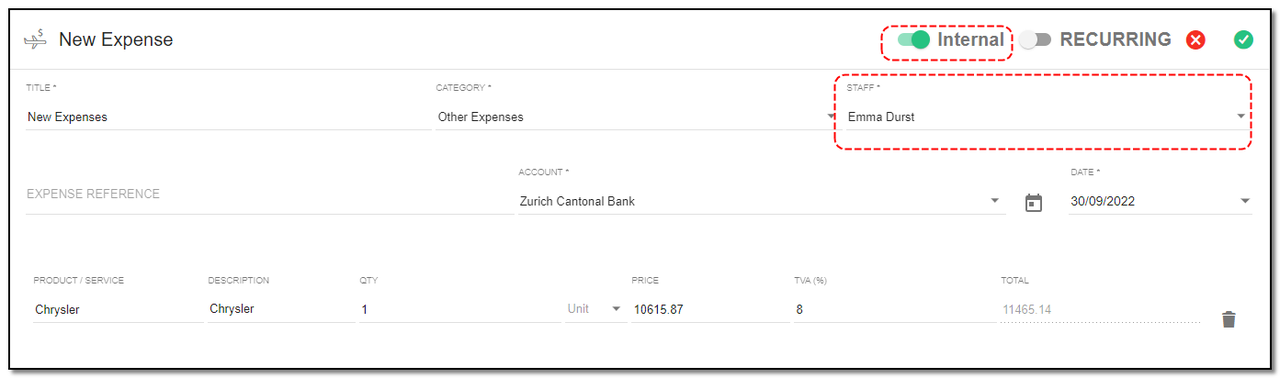Viewport: 1280px width, 378px height.
Task: Click the QTY field
Action: point(460,309)
